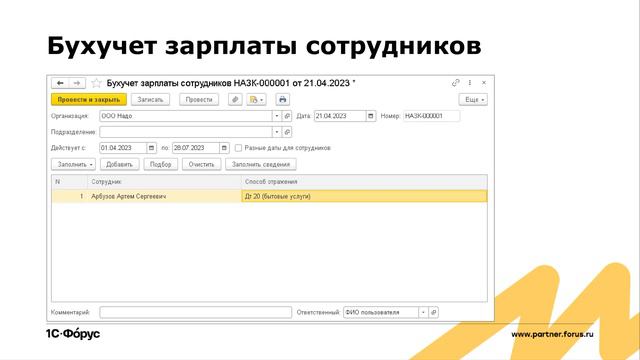The width and height of the screenshot is (640, 360).
Task: Click the Добавить button
Action: [x=120, y=164]
